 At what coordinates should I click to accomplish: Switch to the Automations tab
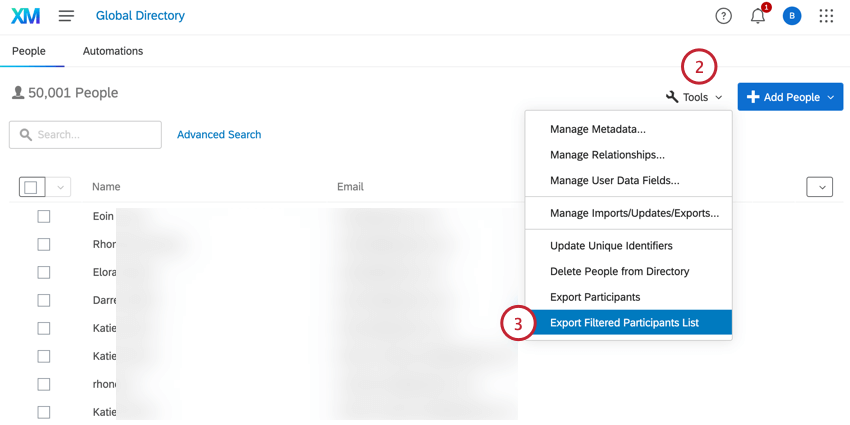(x=113, y=51)
